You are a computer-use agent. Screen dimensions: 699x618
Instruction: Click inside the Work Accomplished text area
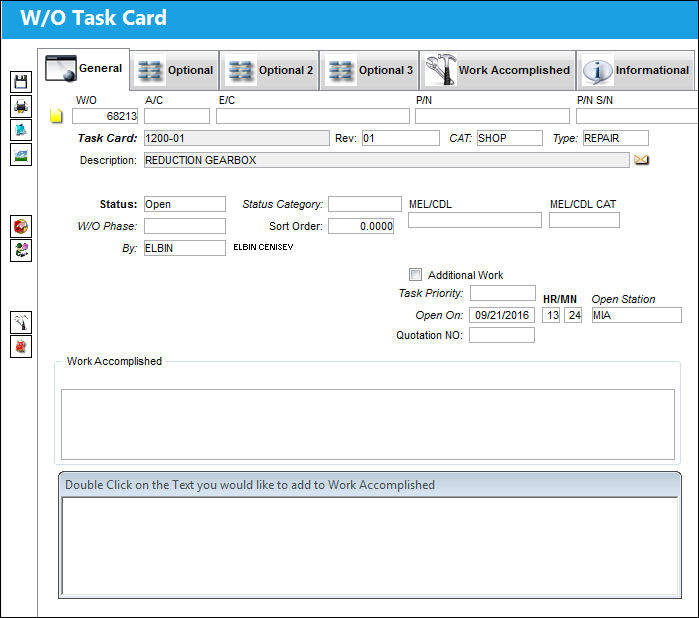point(368,424)
